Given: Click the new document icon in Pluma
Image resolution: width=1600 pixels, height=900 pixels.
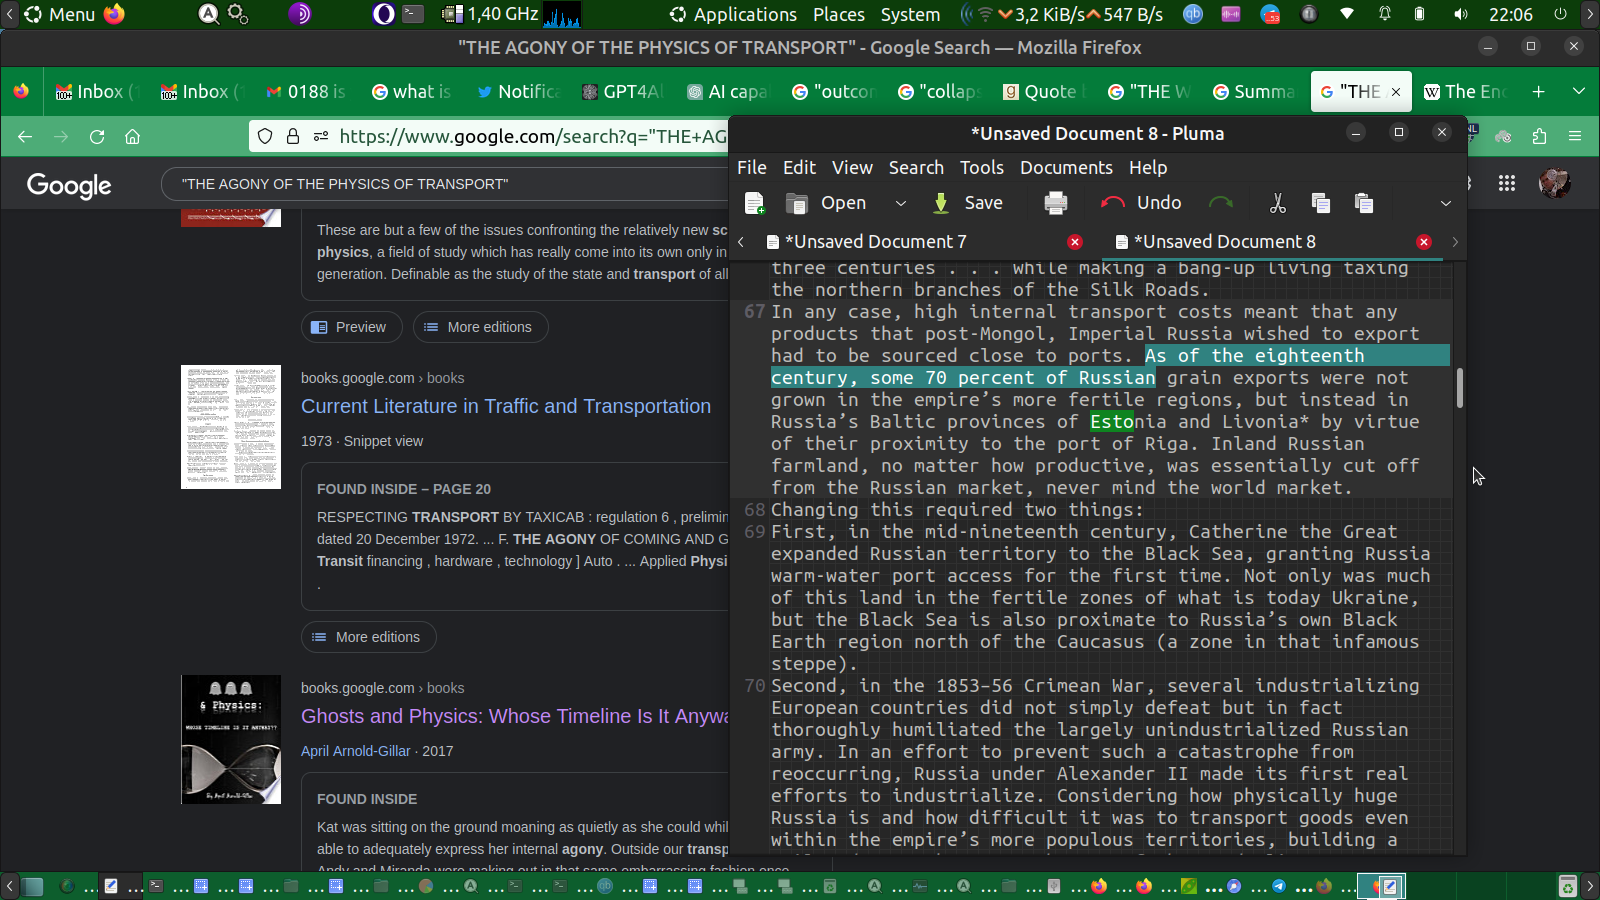Looking at the screenshot, I should click(755, 203).
